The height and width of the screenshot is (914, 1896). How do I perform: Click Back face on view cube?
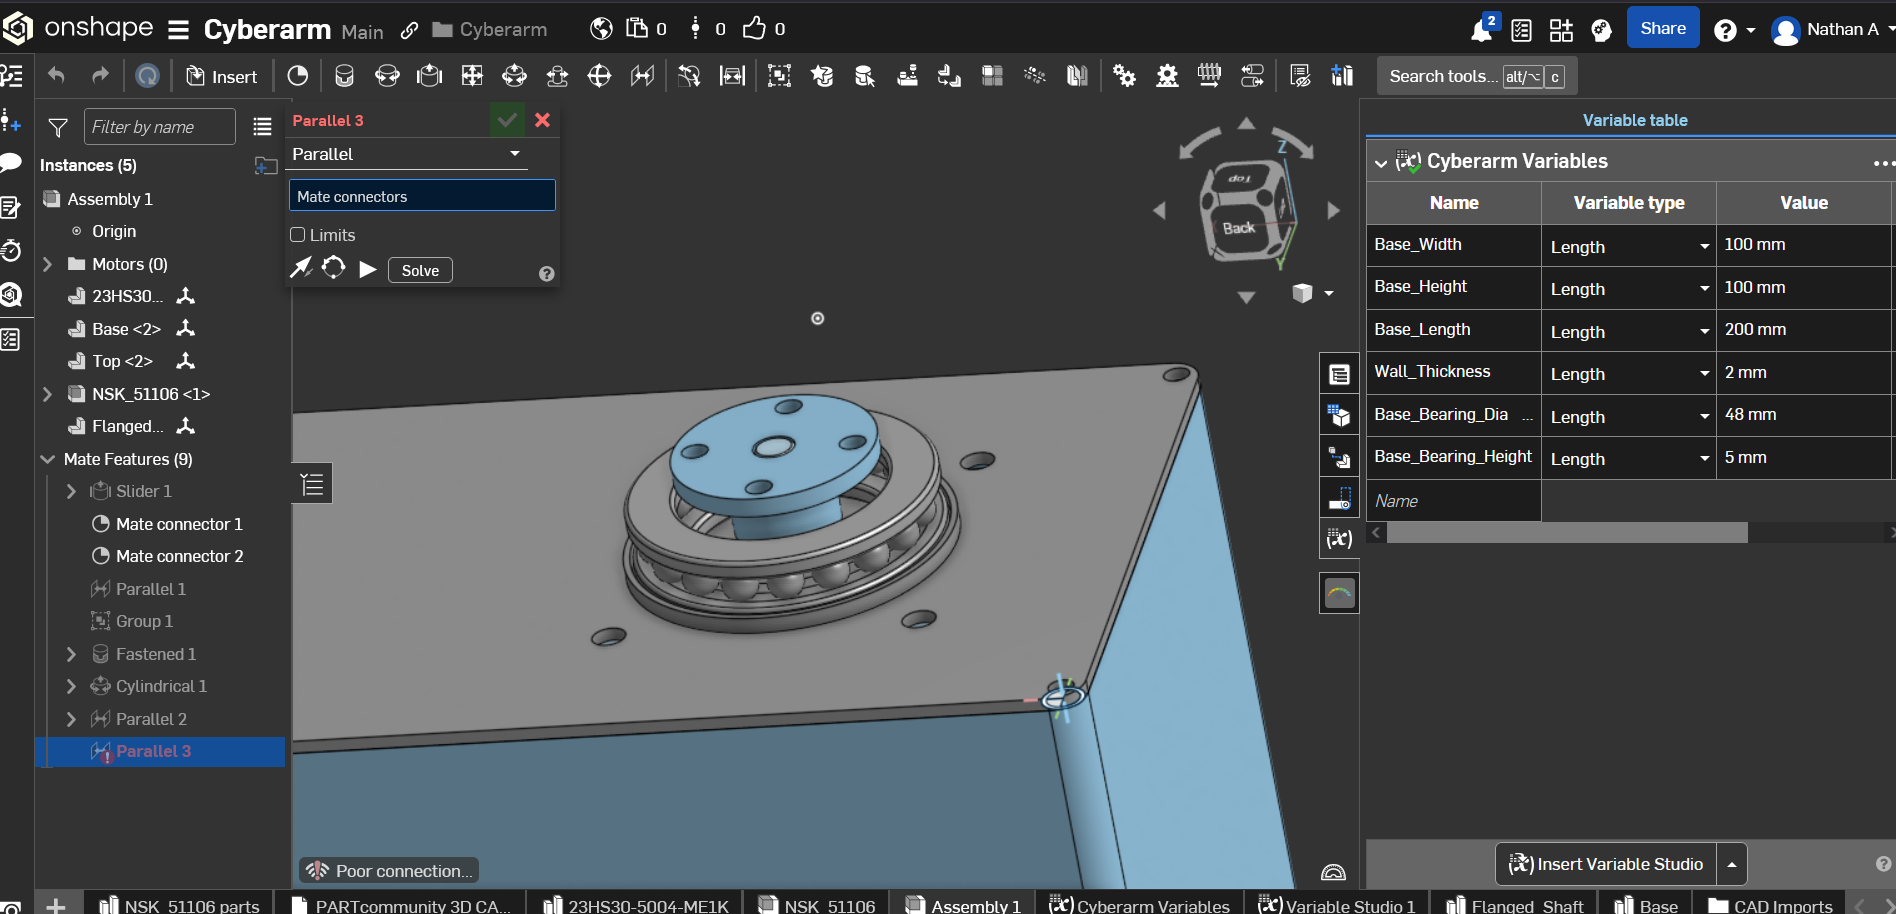(x=1238, y=228)
